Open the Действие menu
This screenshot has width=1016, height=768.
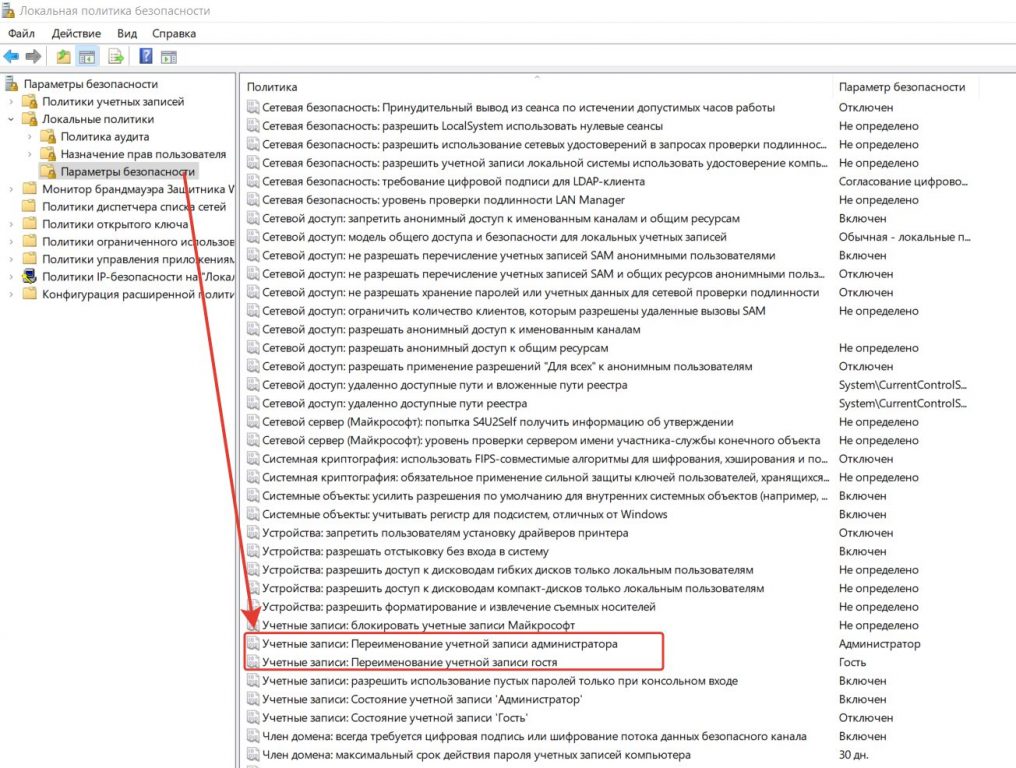click(76, 34)
